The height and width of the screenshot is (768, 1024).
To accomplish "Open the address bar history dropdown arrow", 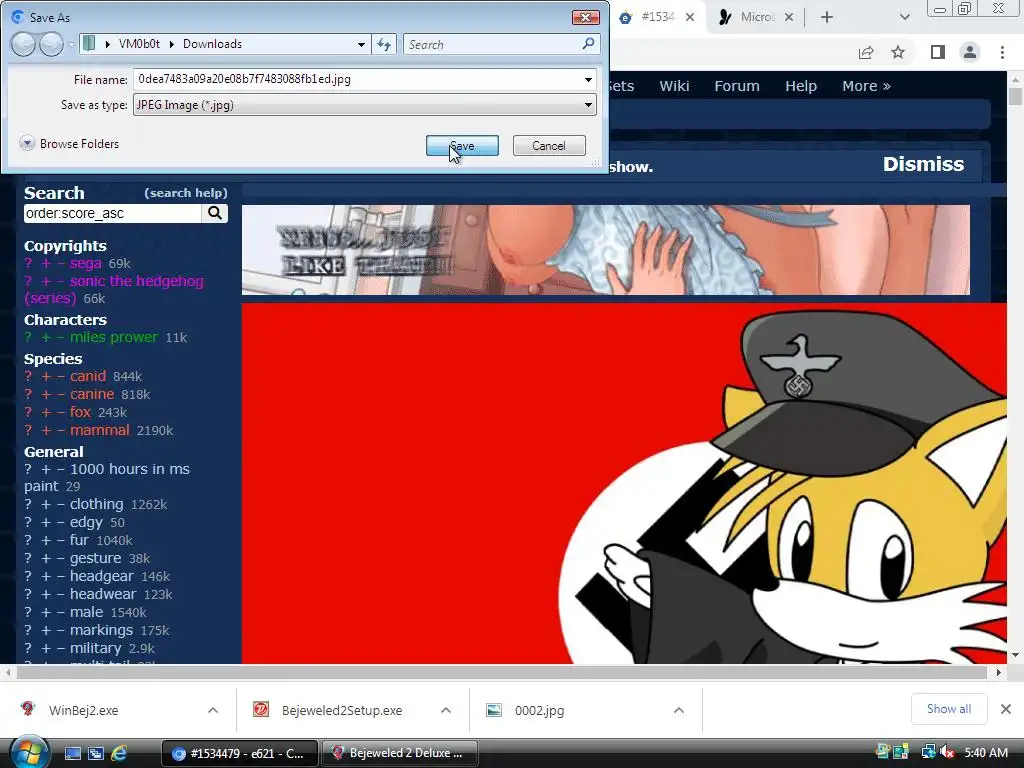I will coord(361,44).
